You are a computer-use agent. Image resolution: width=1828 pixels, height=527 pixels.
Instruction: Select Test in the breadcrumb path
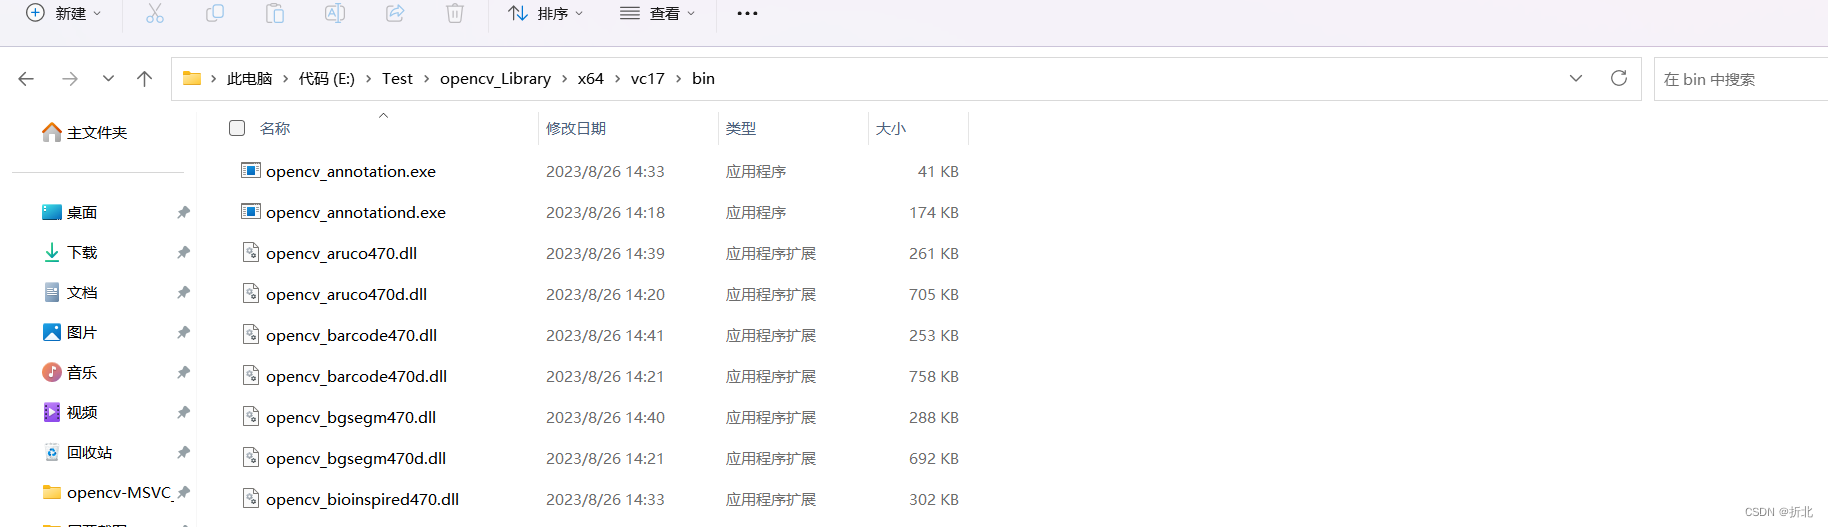pyautogui.click(x=397, y=79)
